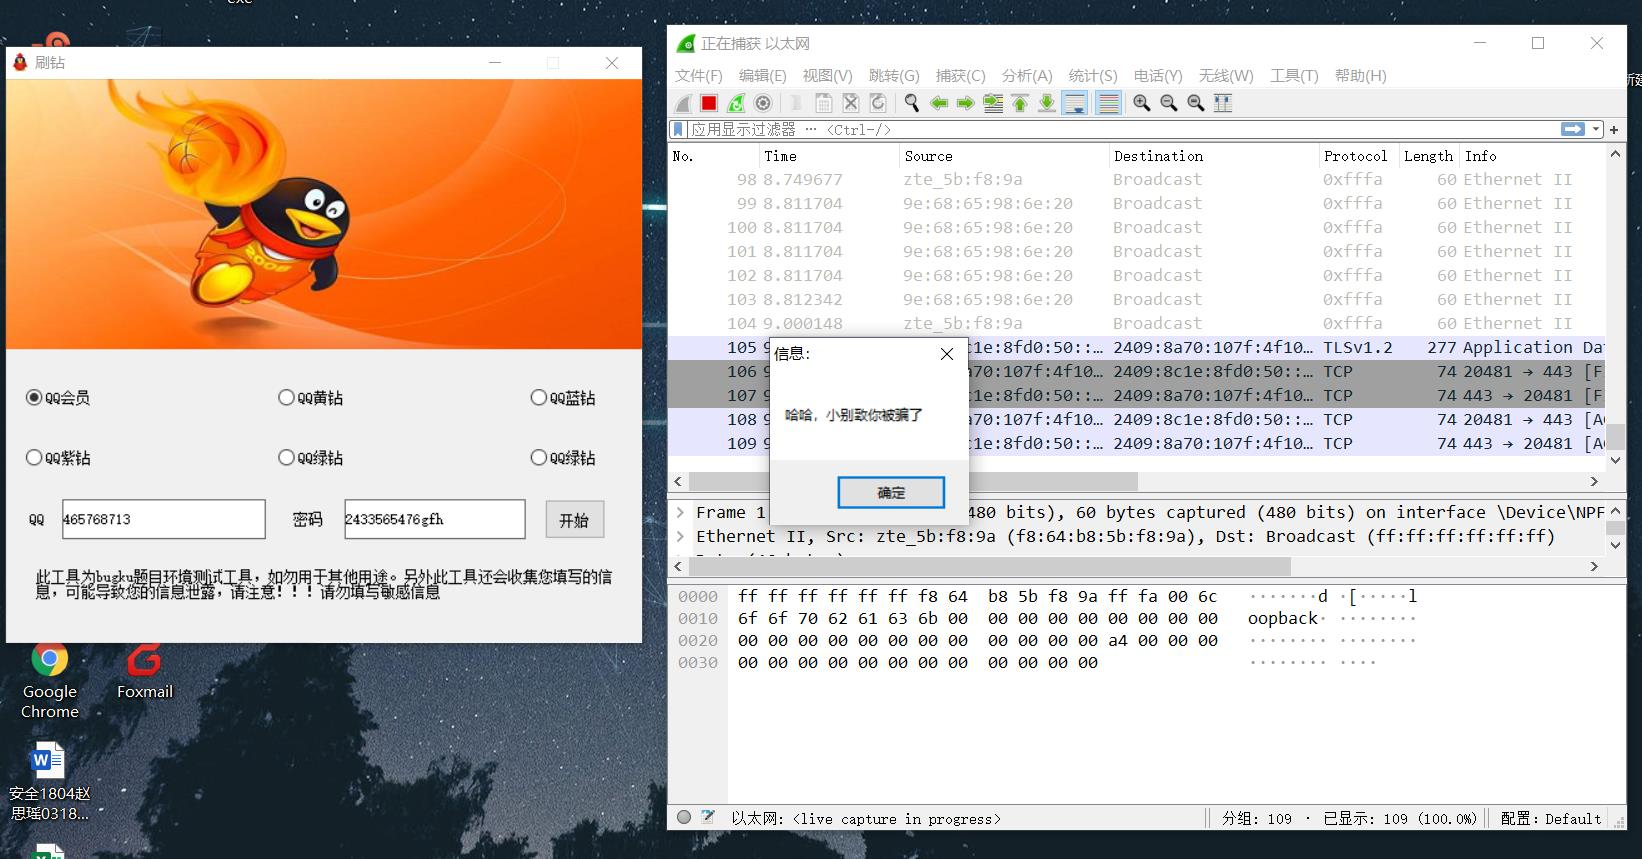This screenshot has height=859, width=1642.
Task: Click capture file properties icon in status bar
Action: [x=708, y=817]
